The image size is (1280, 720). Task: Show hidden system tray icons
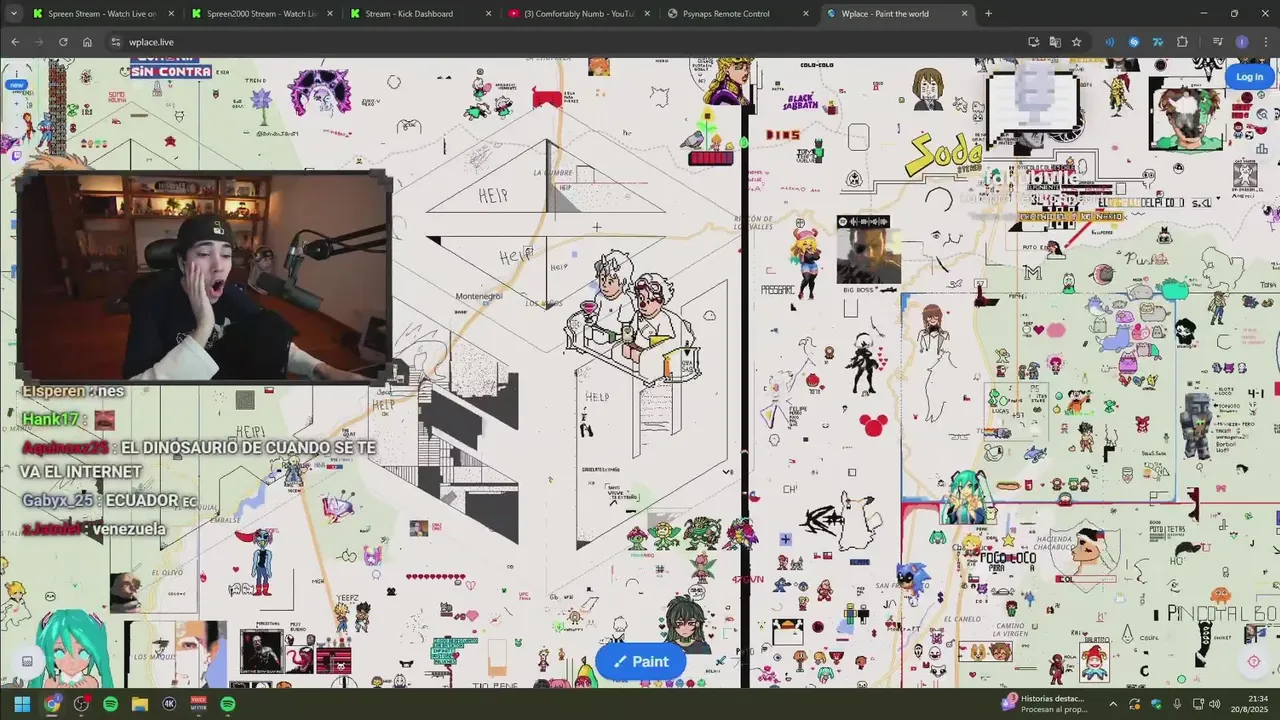click(x=1113, y=704)
